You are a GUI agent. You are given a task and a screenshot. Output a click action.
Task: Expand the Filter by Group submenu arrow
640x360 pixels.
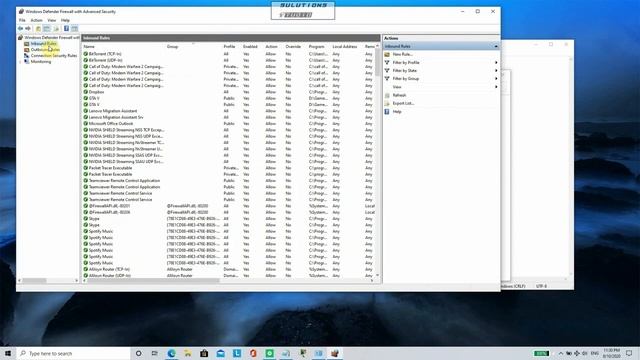click(x=496, y=78)
